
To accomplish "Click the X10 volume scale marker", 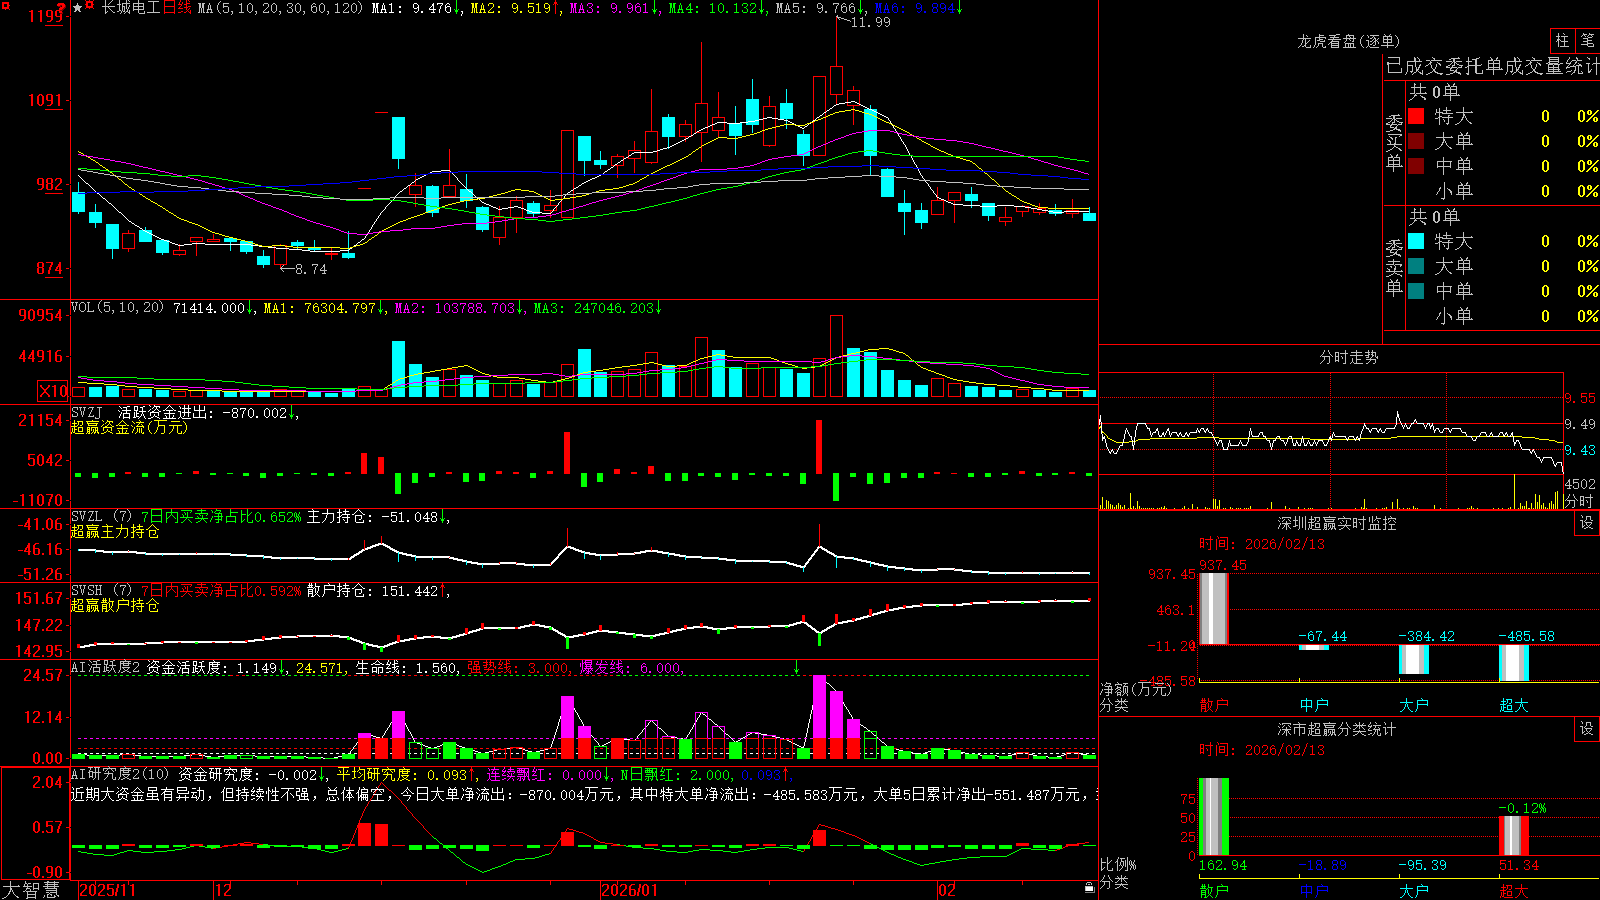I will click(x=53, y=391).
